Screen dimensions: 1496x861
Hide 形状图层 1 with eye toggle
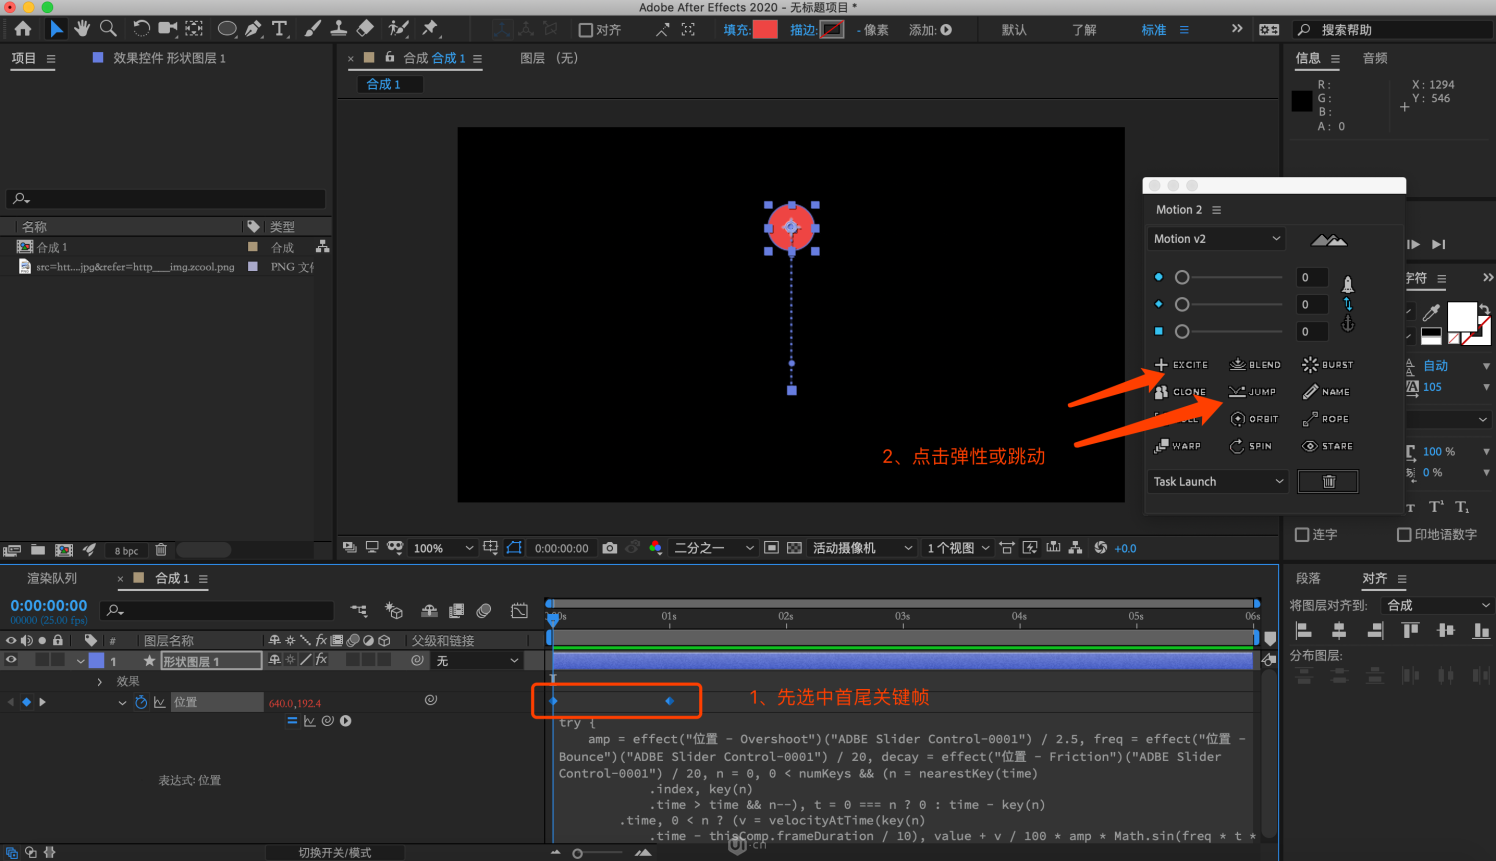11,660
